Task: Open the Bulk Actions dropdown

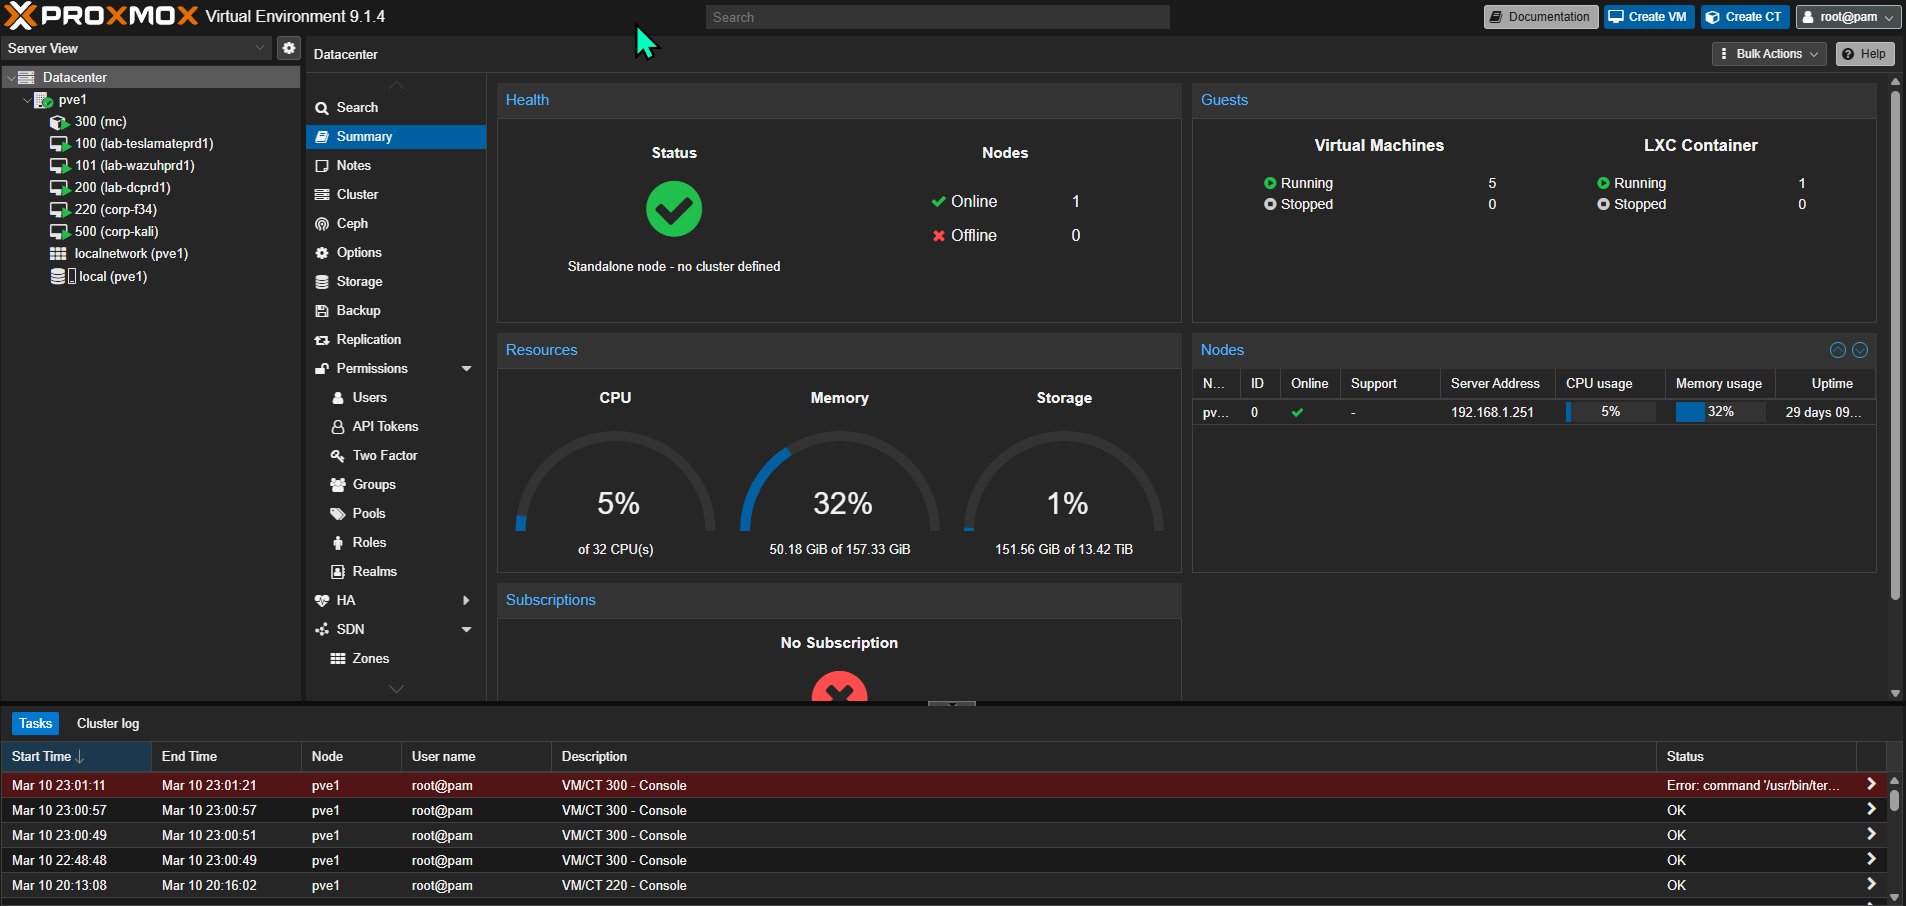Action: 1769,54
